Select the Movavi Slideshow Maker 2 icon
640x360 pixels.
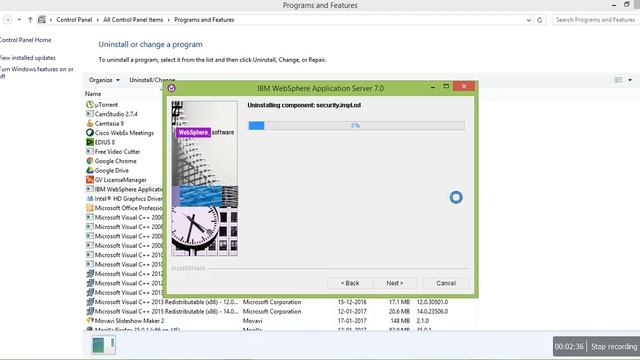click(x=90, y=320)
